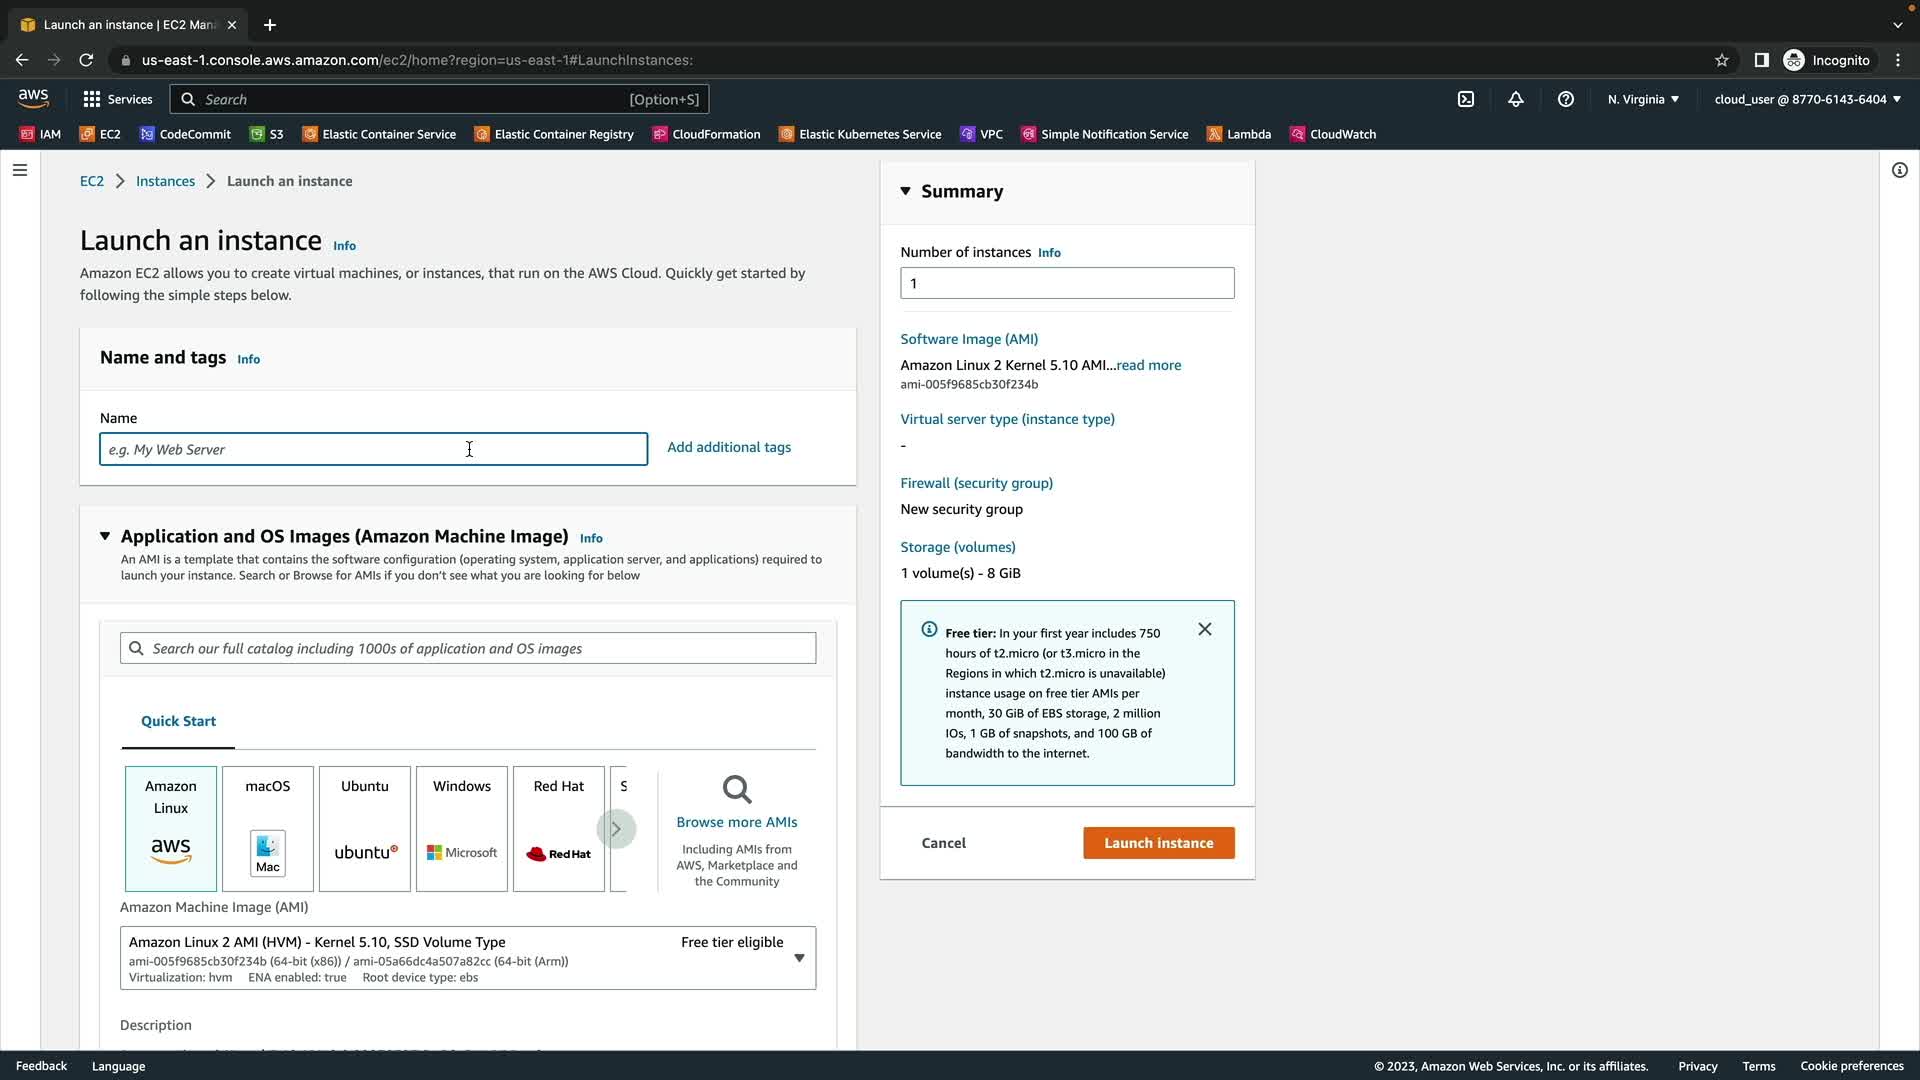Click the CloudWatch bookmark shortcut

[x=1333, y=134]
